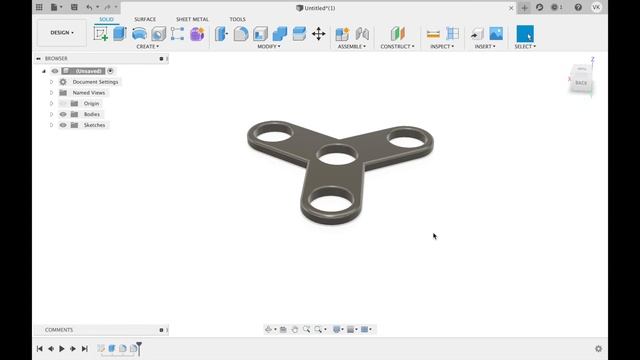Open the Insert dropdown menu
The image size is (640, 360).
click(485, 47)
